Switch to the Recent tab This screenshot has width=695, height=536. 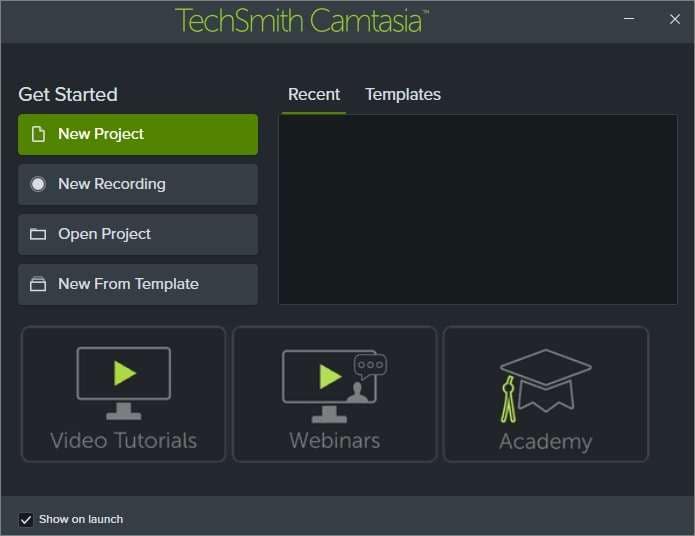click(x=314, y=94)
